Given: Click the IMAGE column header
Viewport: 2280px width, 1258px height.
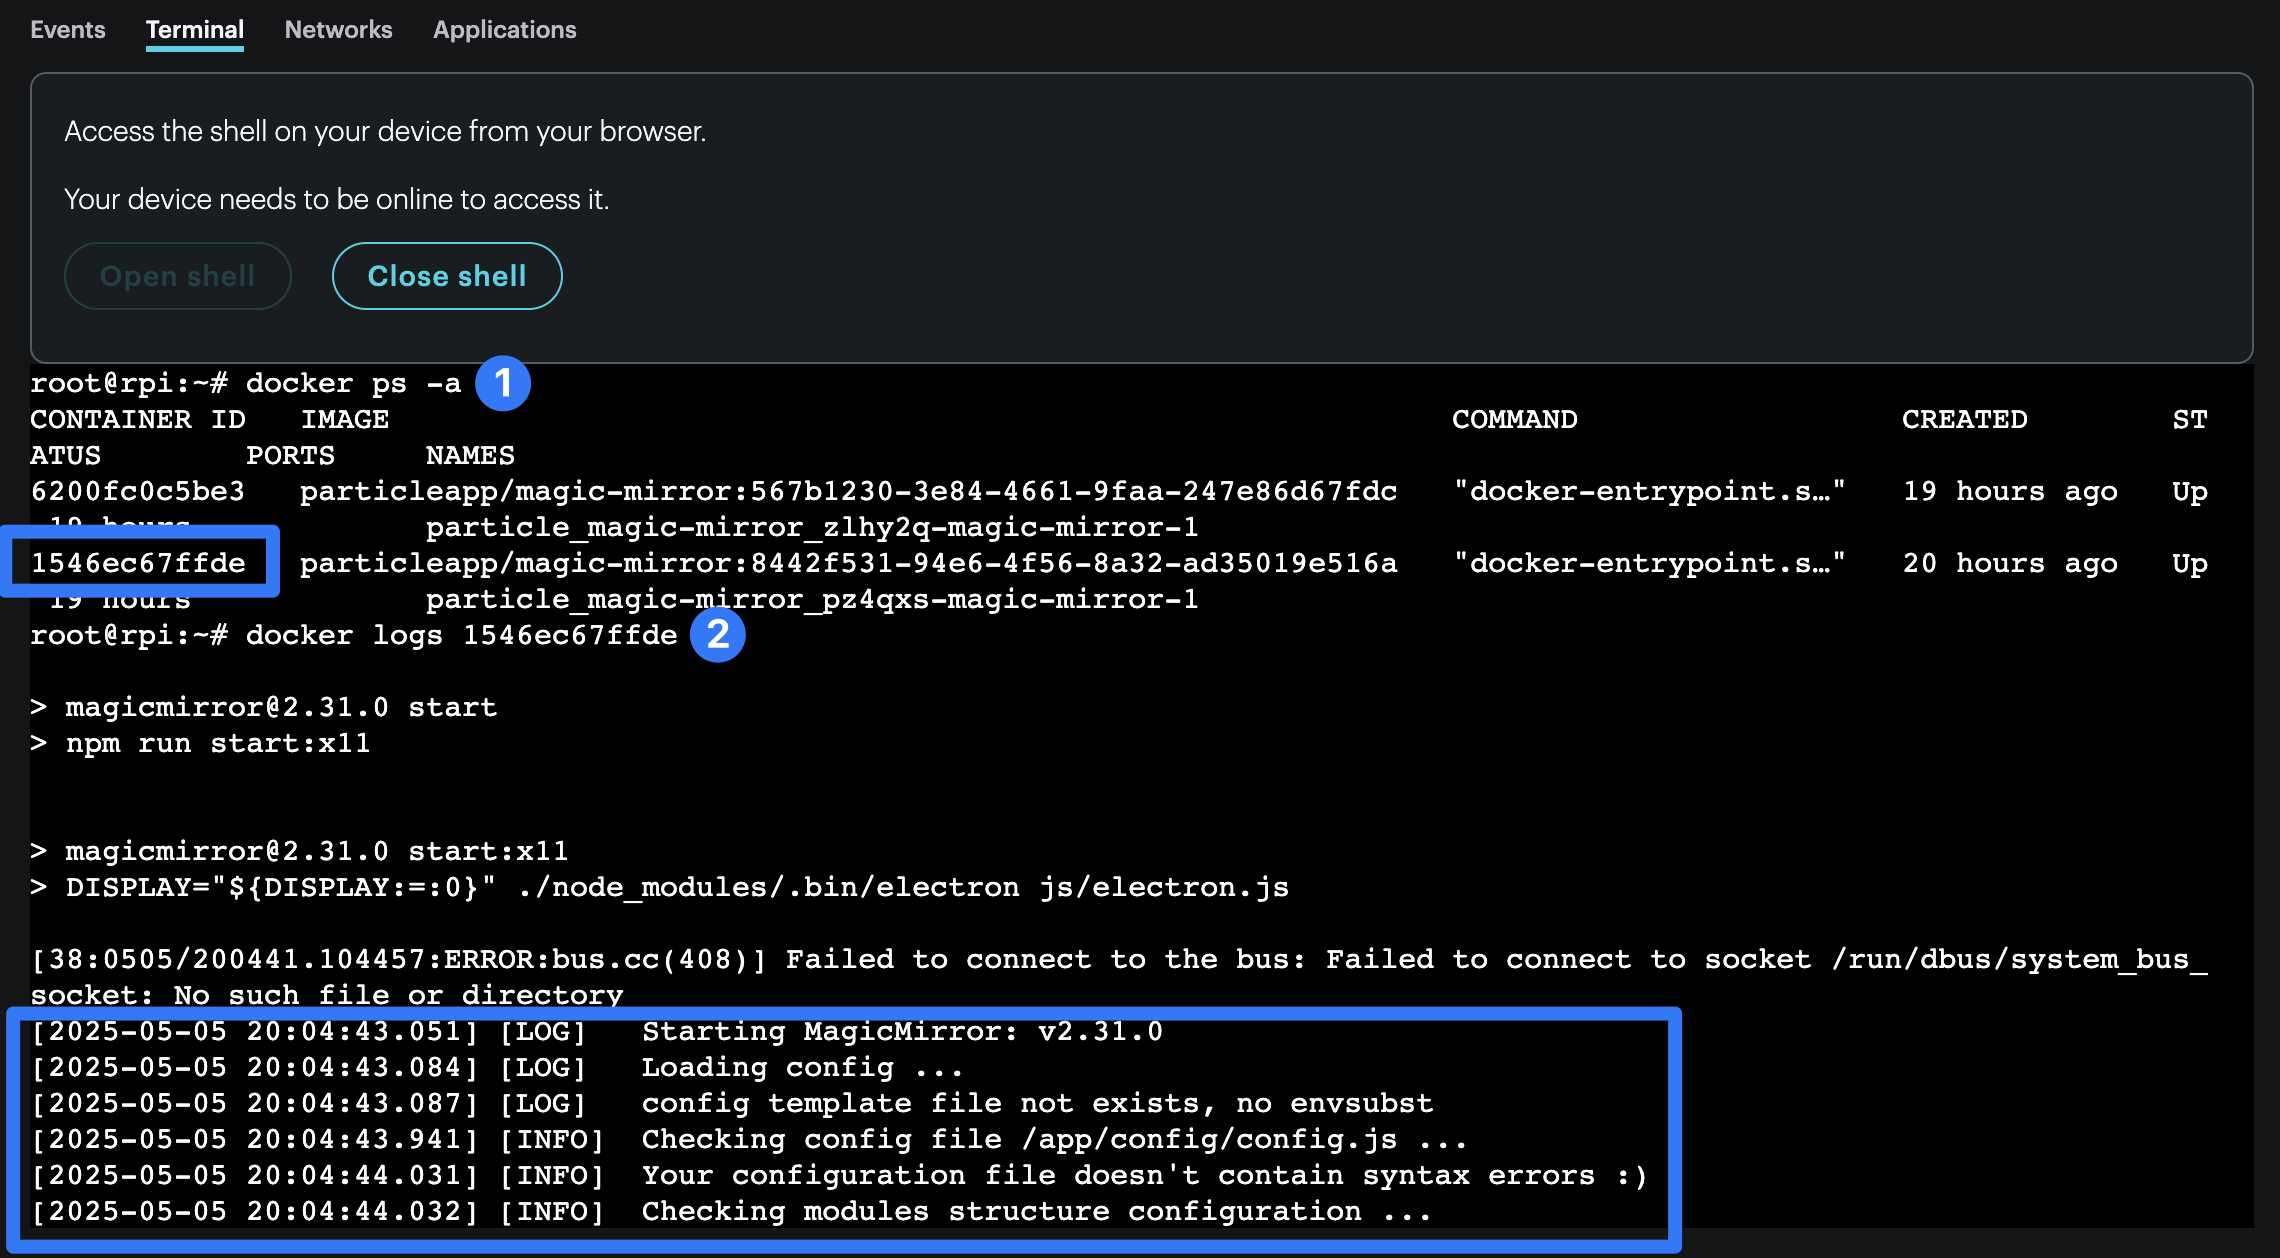Looking at the screenshot, I should [x=344, y=420].
